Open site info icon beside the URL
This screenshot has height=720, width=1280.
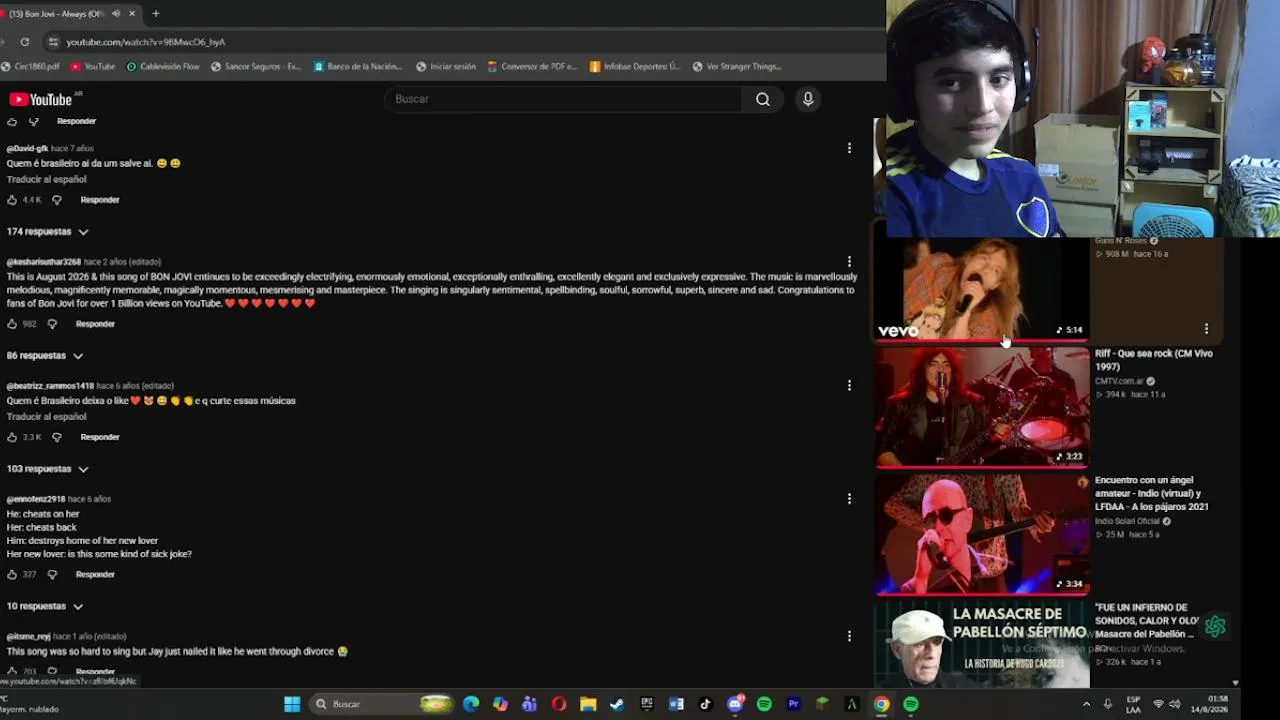click(52, 42)
